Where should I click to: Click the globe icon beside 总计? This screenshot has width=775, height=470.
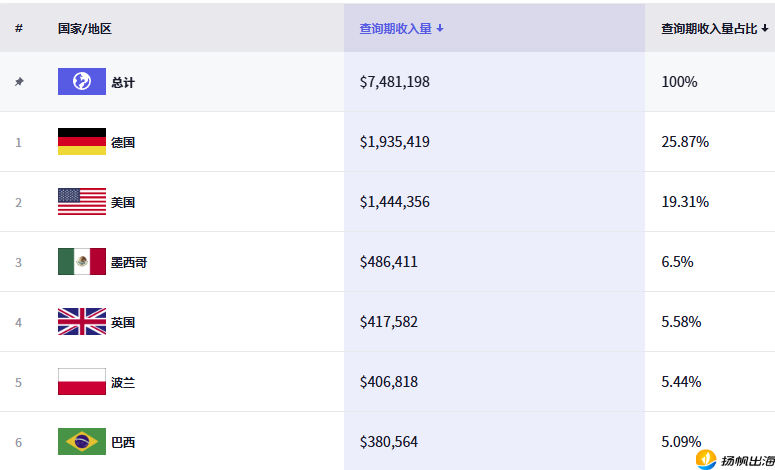tap(82, 82)
